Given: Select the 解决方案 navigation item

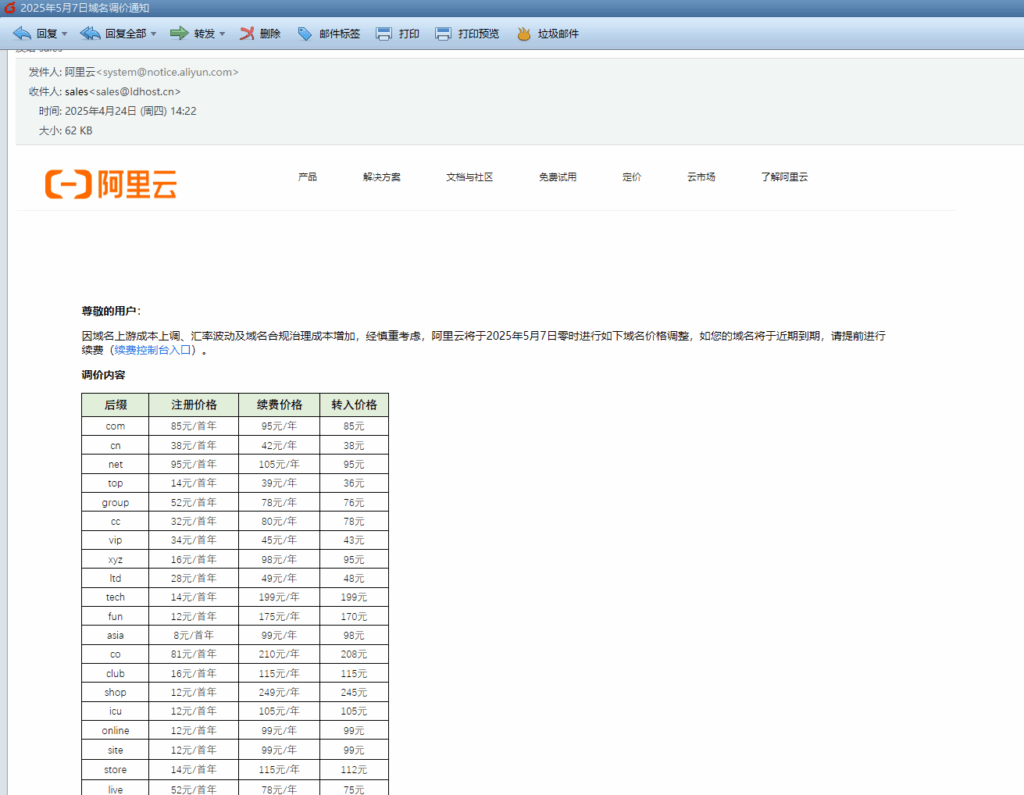Looking at the screenshot, I should click(382, 177).
